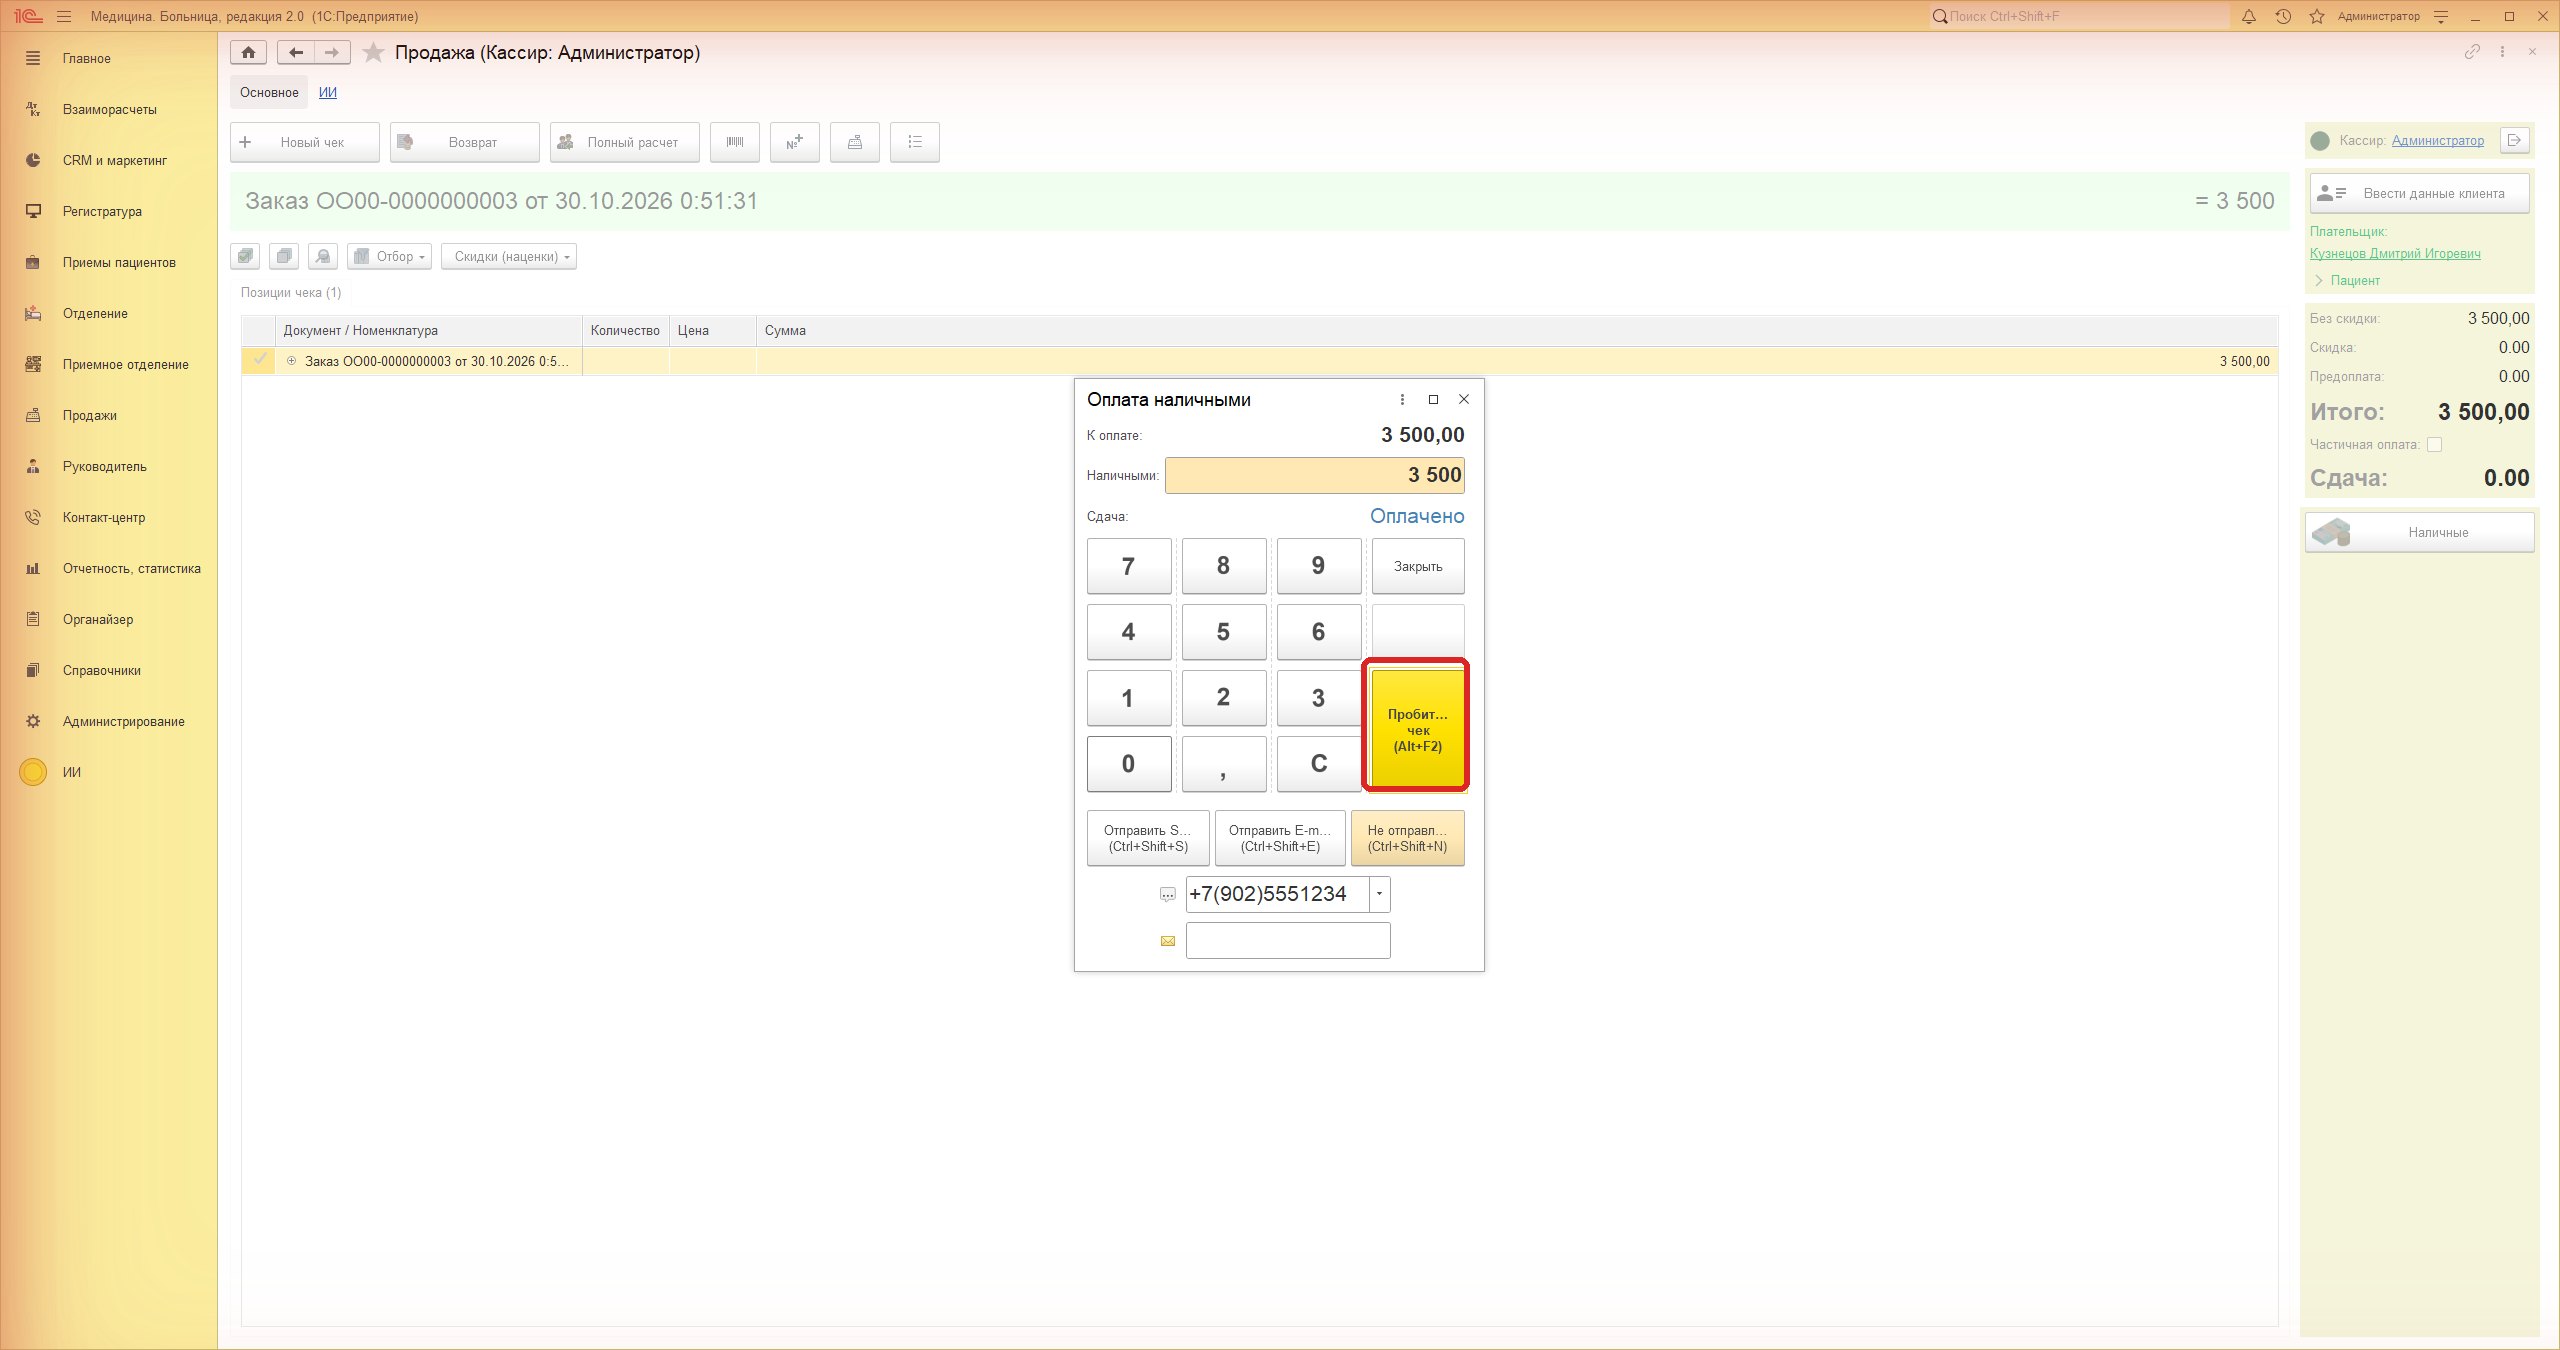Expand the Пациент section
Screen dimensions: 2560x1350
pos(2347,280)
